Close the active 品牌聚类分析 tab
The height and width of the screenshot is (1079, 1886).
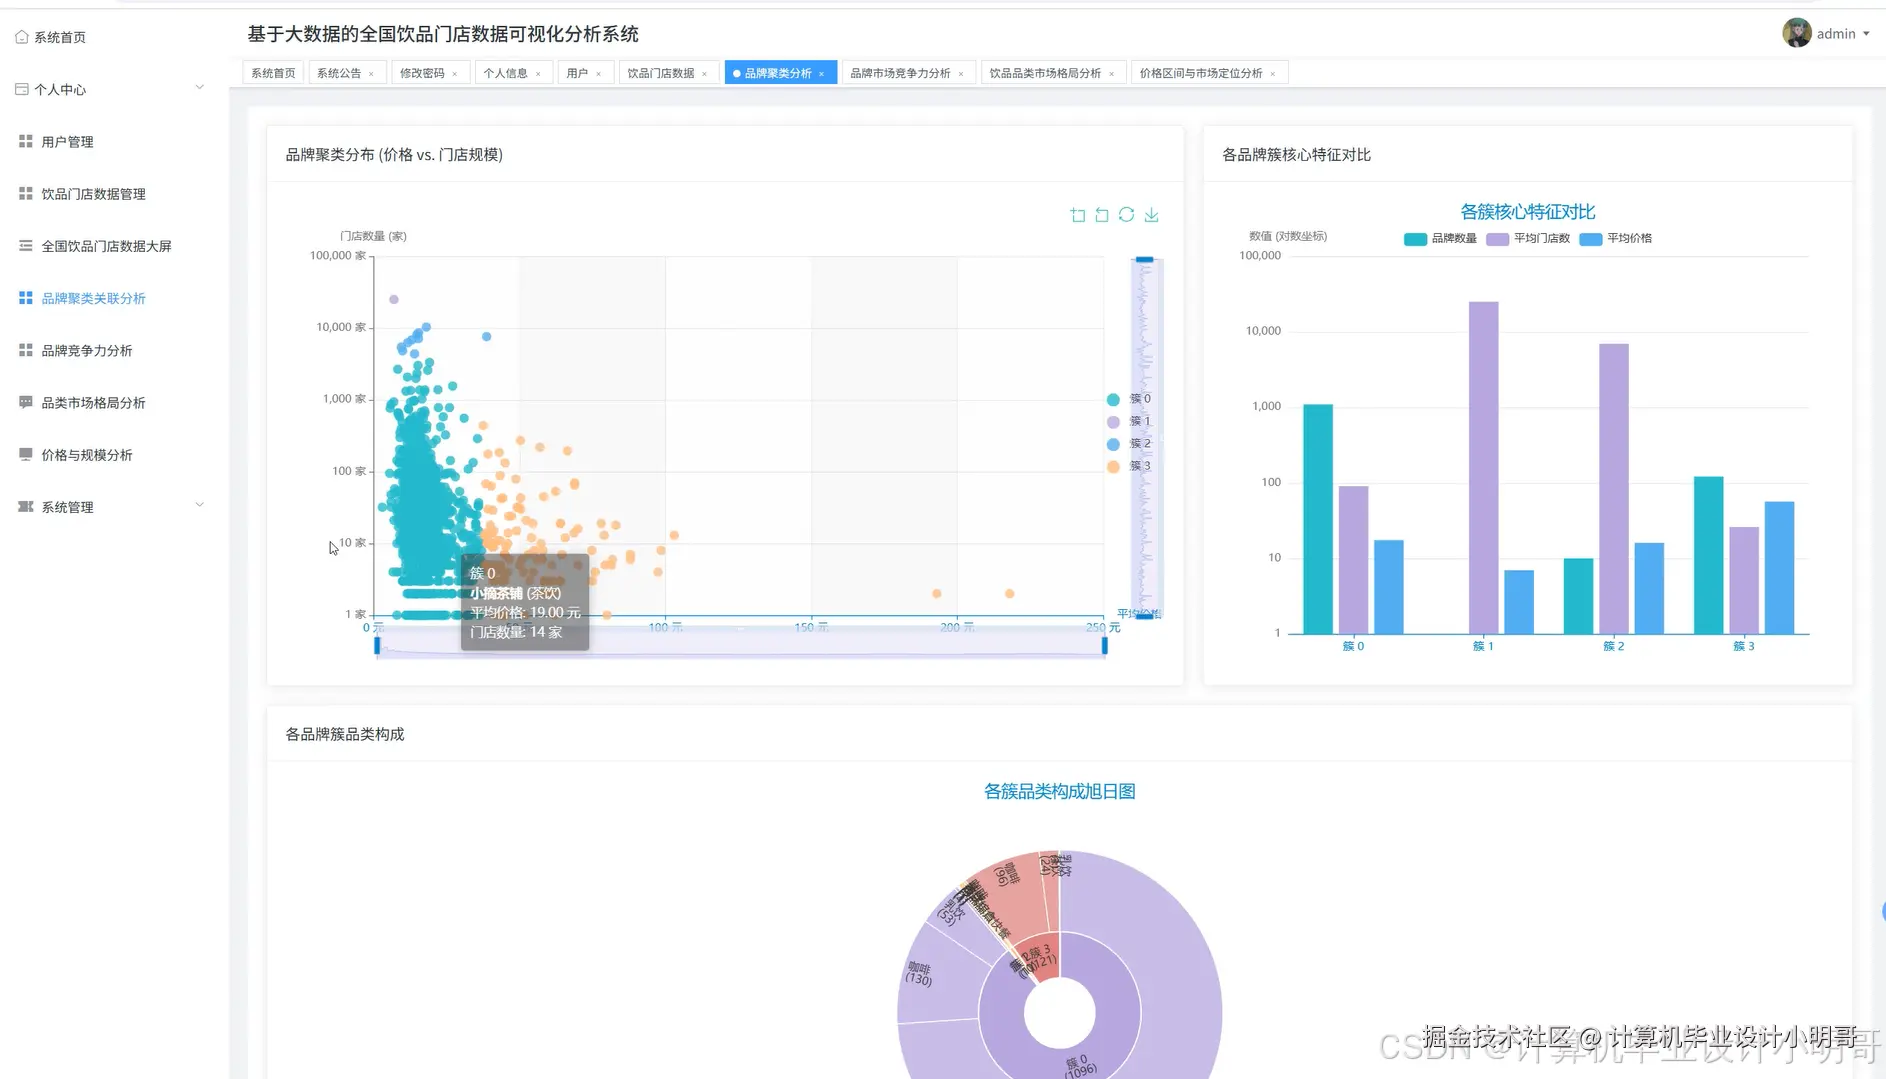(x=822, y=74)
